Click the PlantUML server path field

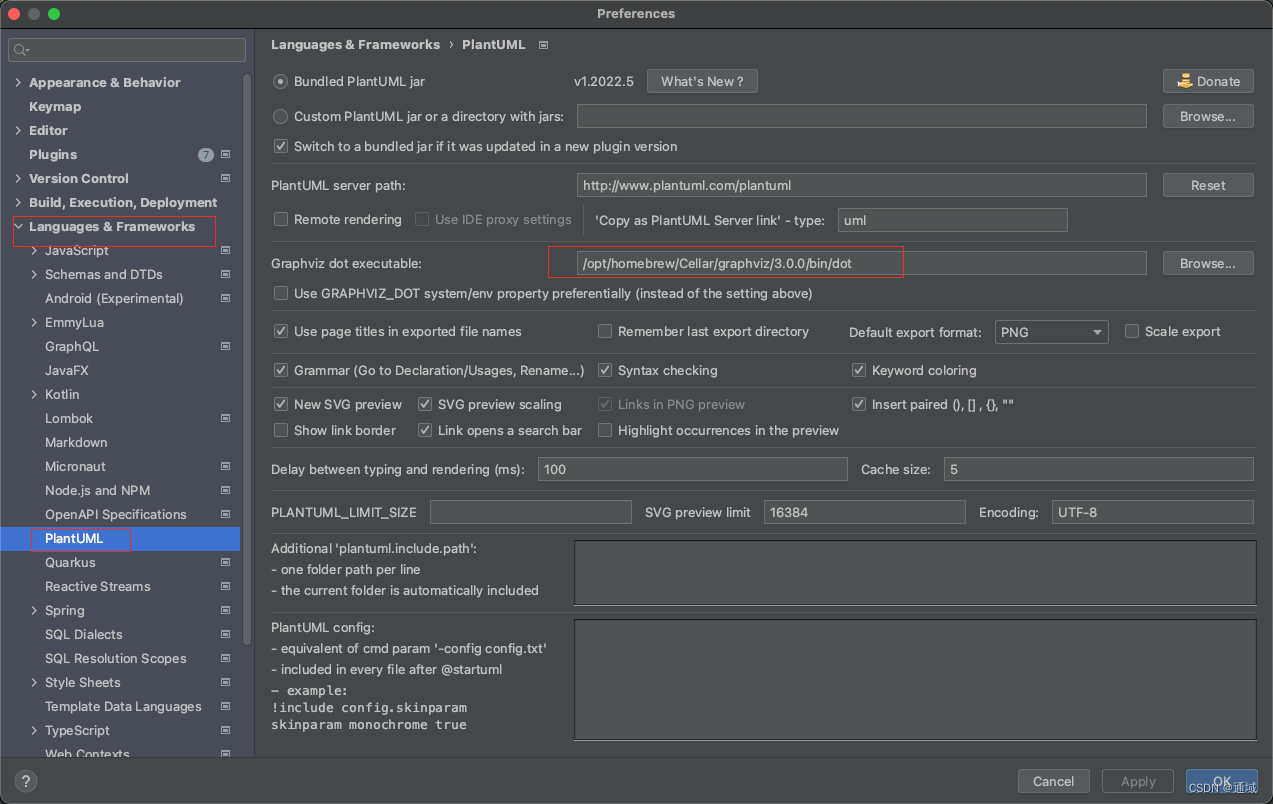tap(861, 185)
